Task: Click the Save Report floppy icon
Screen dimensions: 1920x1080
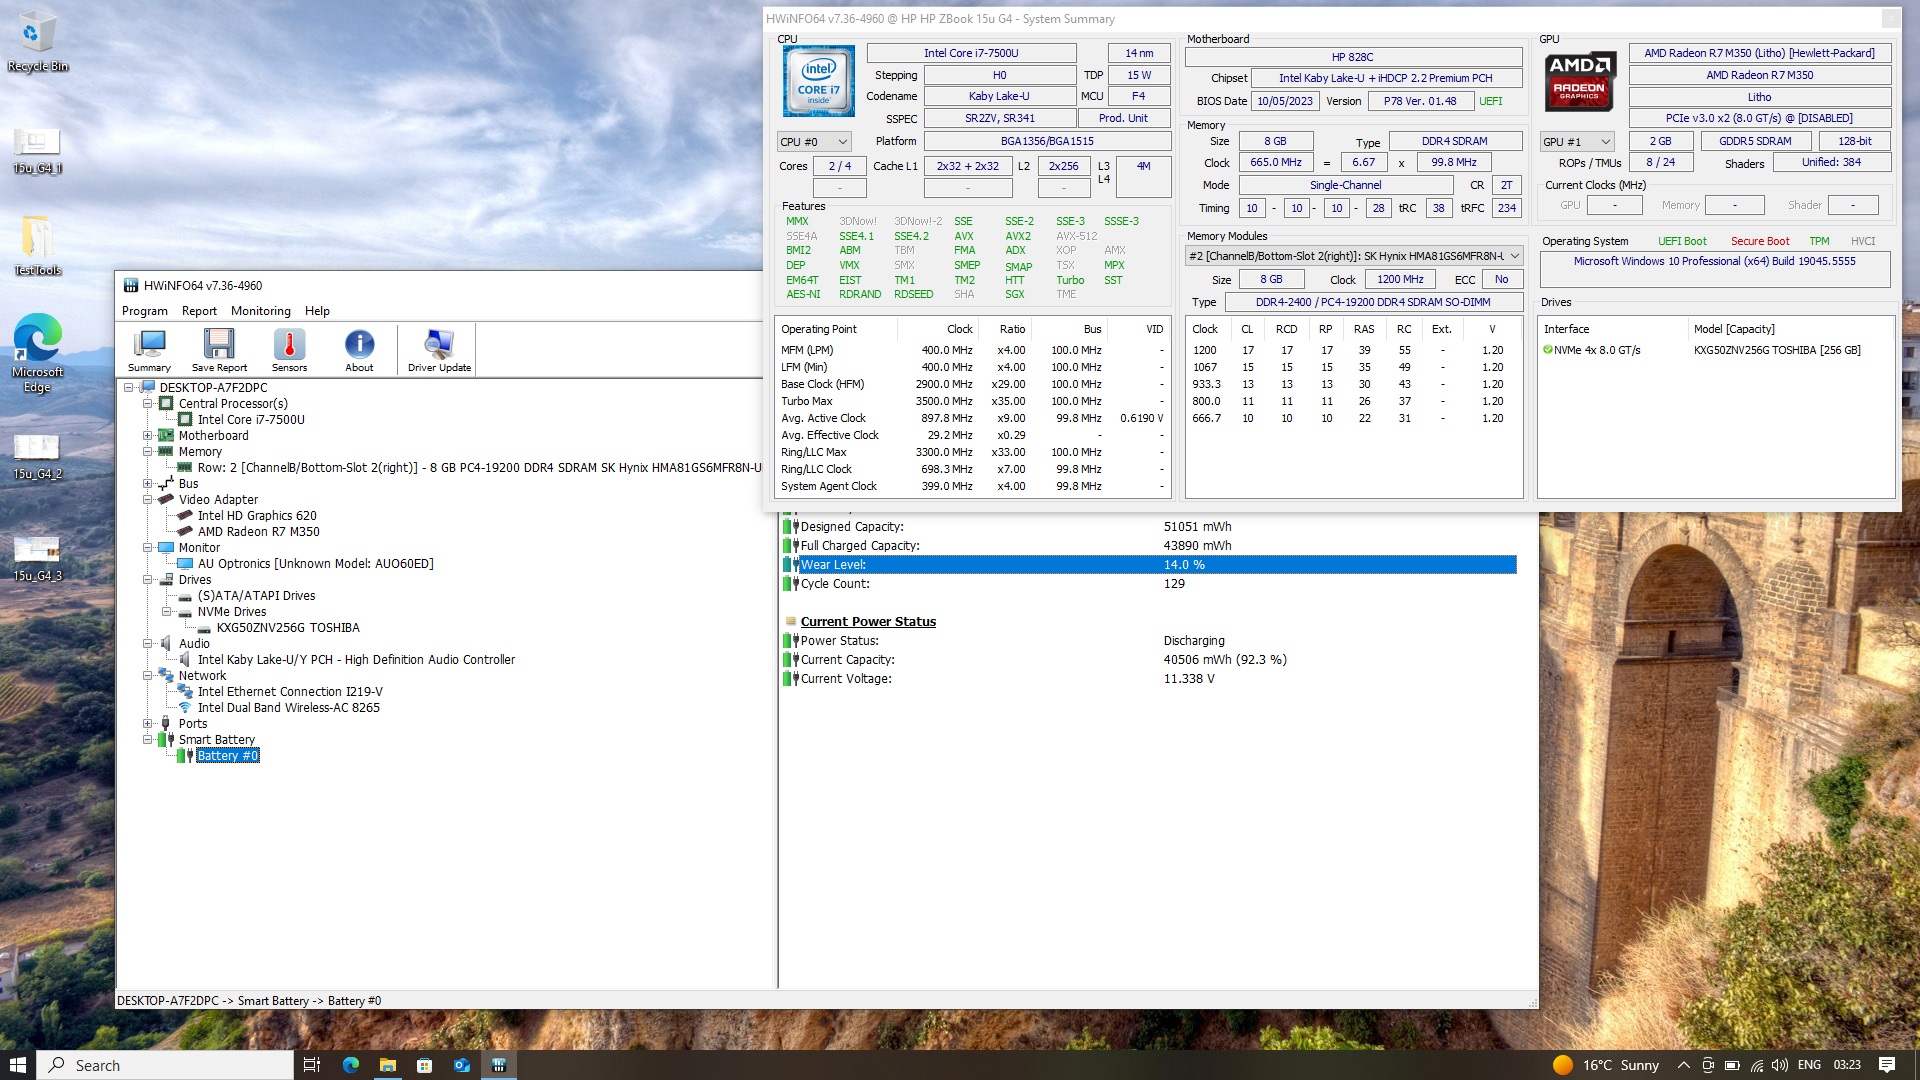Action: (x=219, y=350)
